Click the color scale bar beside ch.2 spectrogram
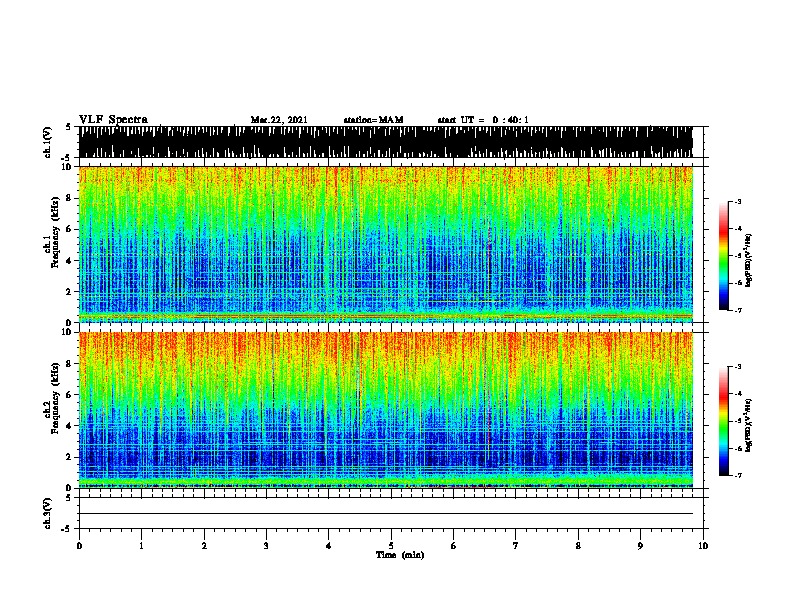The image size is (792, 612). (x=724, y=421)
